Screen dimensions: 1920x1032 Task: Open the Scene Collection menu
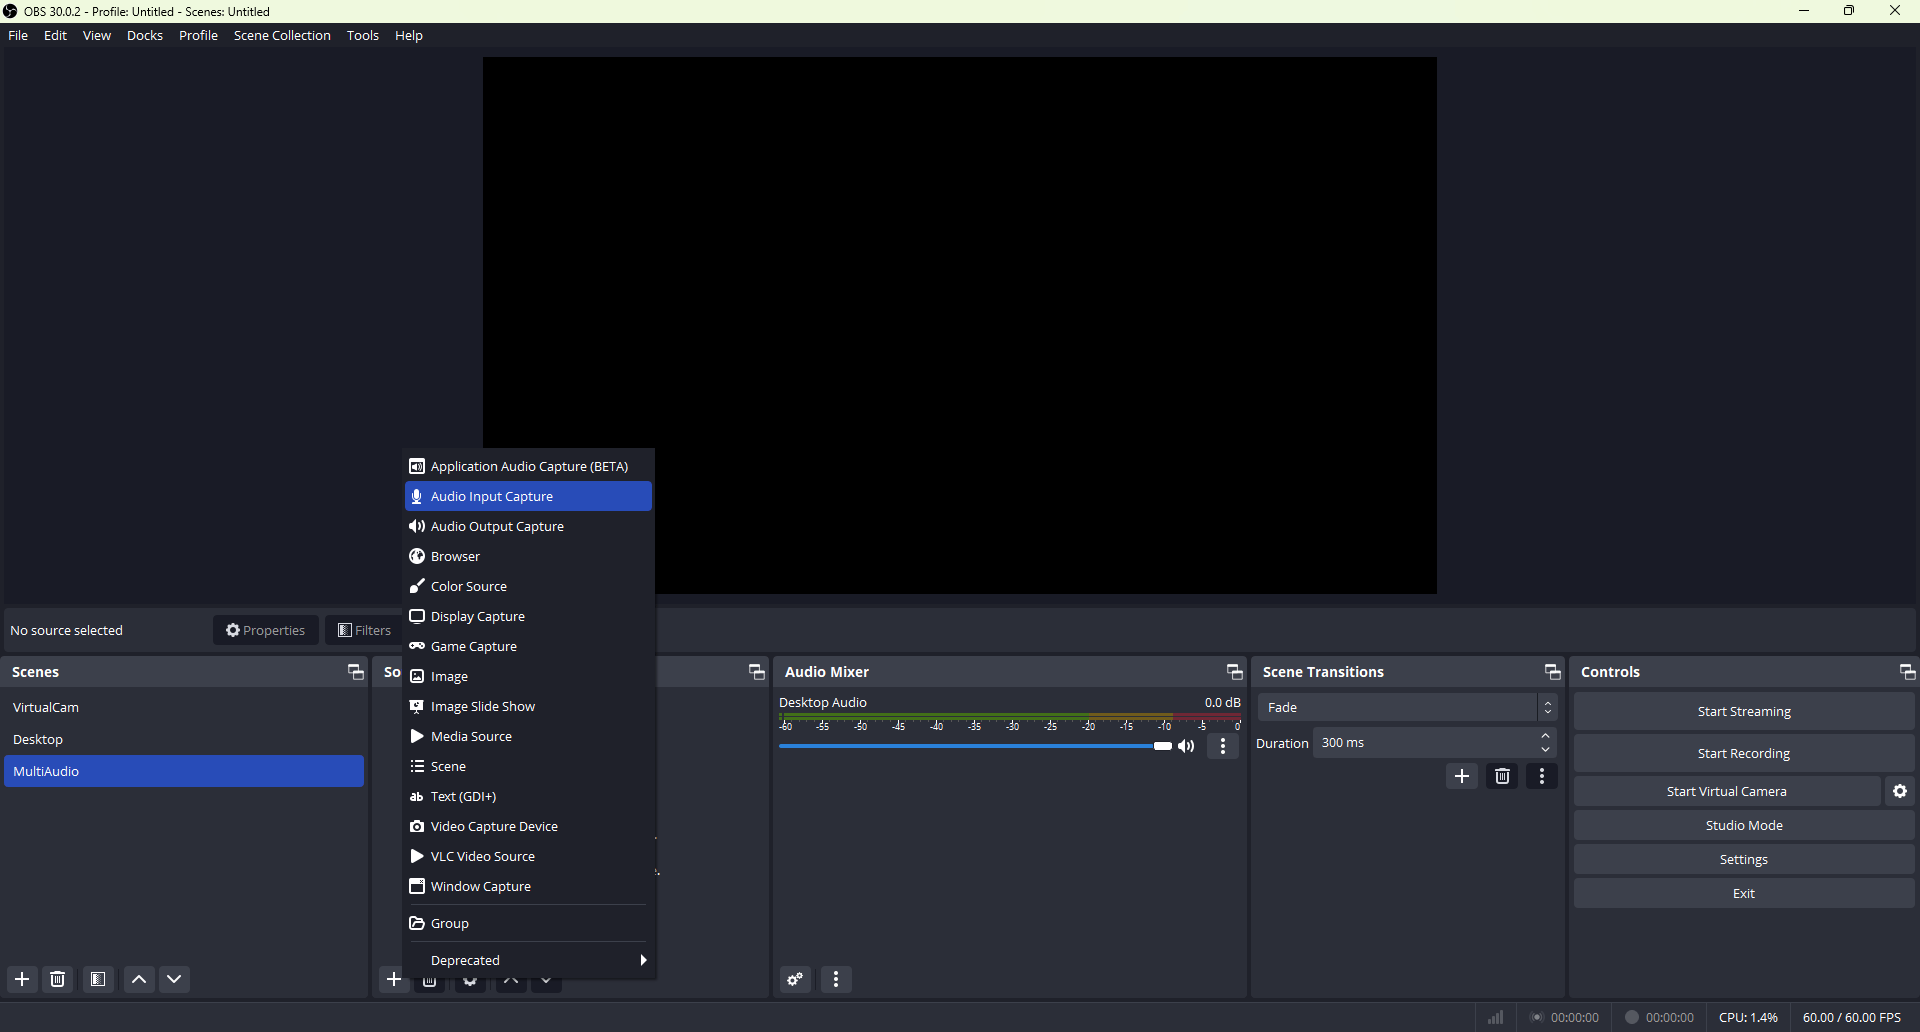[x=282, y=35]
